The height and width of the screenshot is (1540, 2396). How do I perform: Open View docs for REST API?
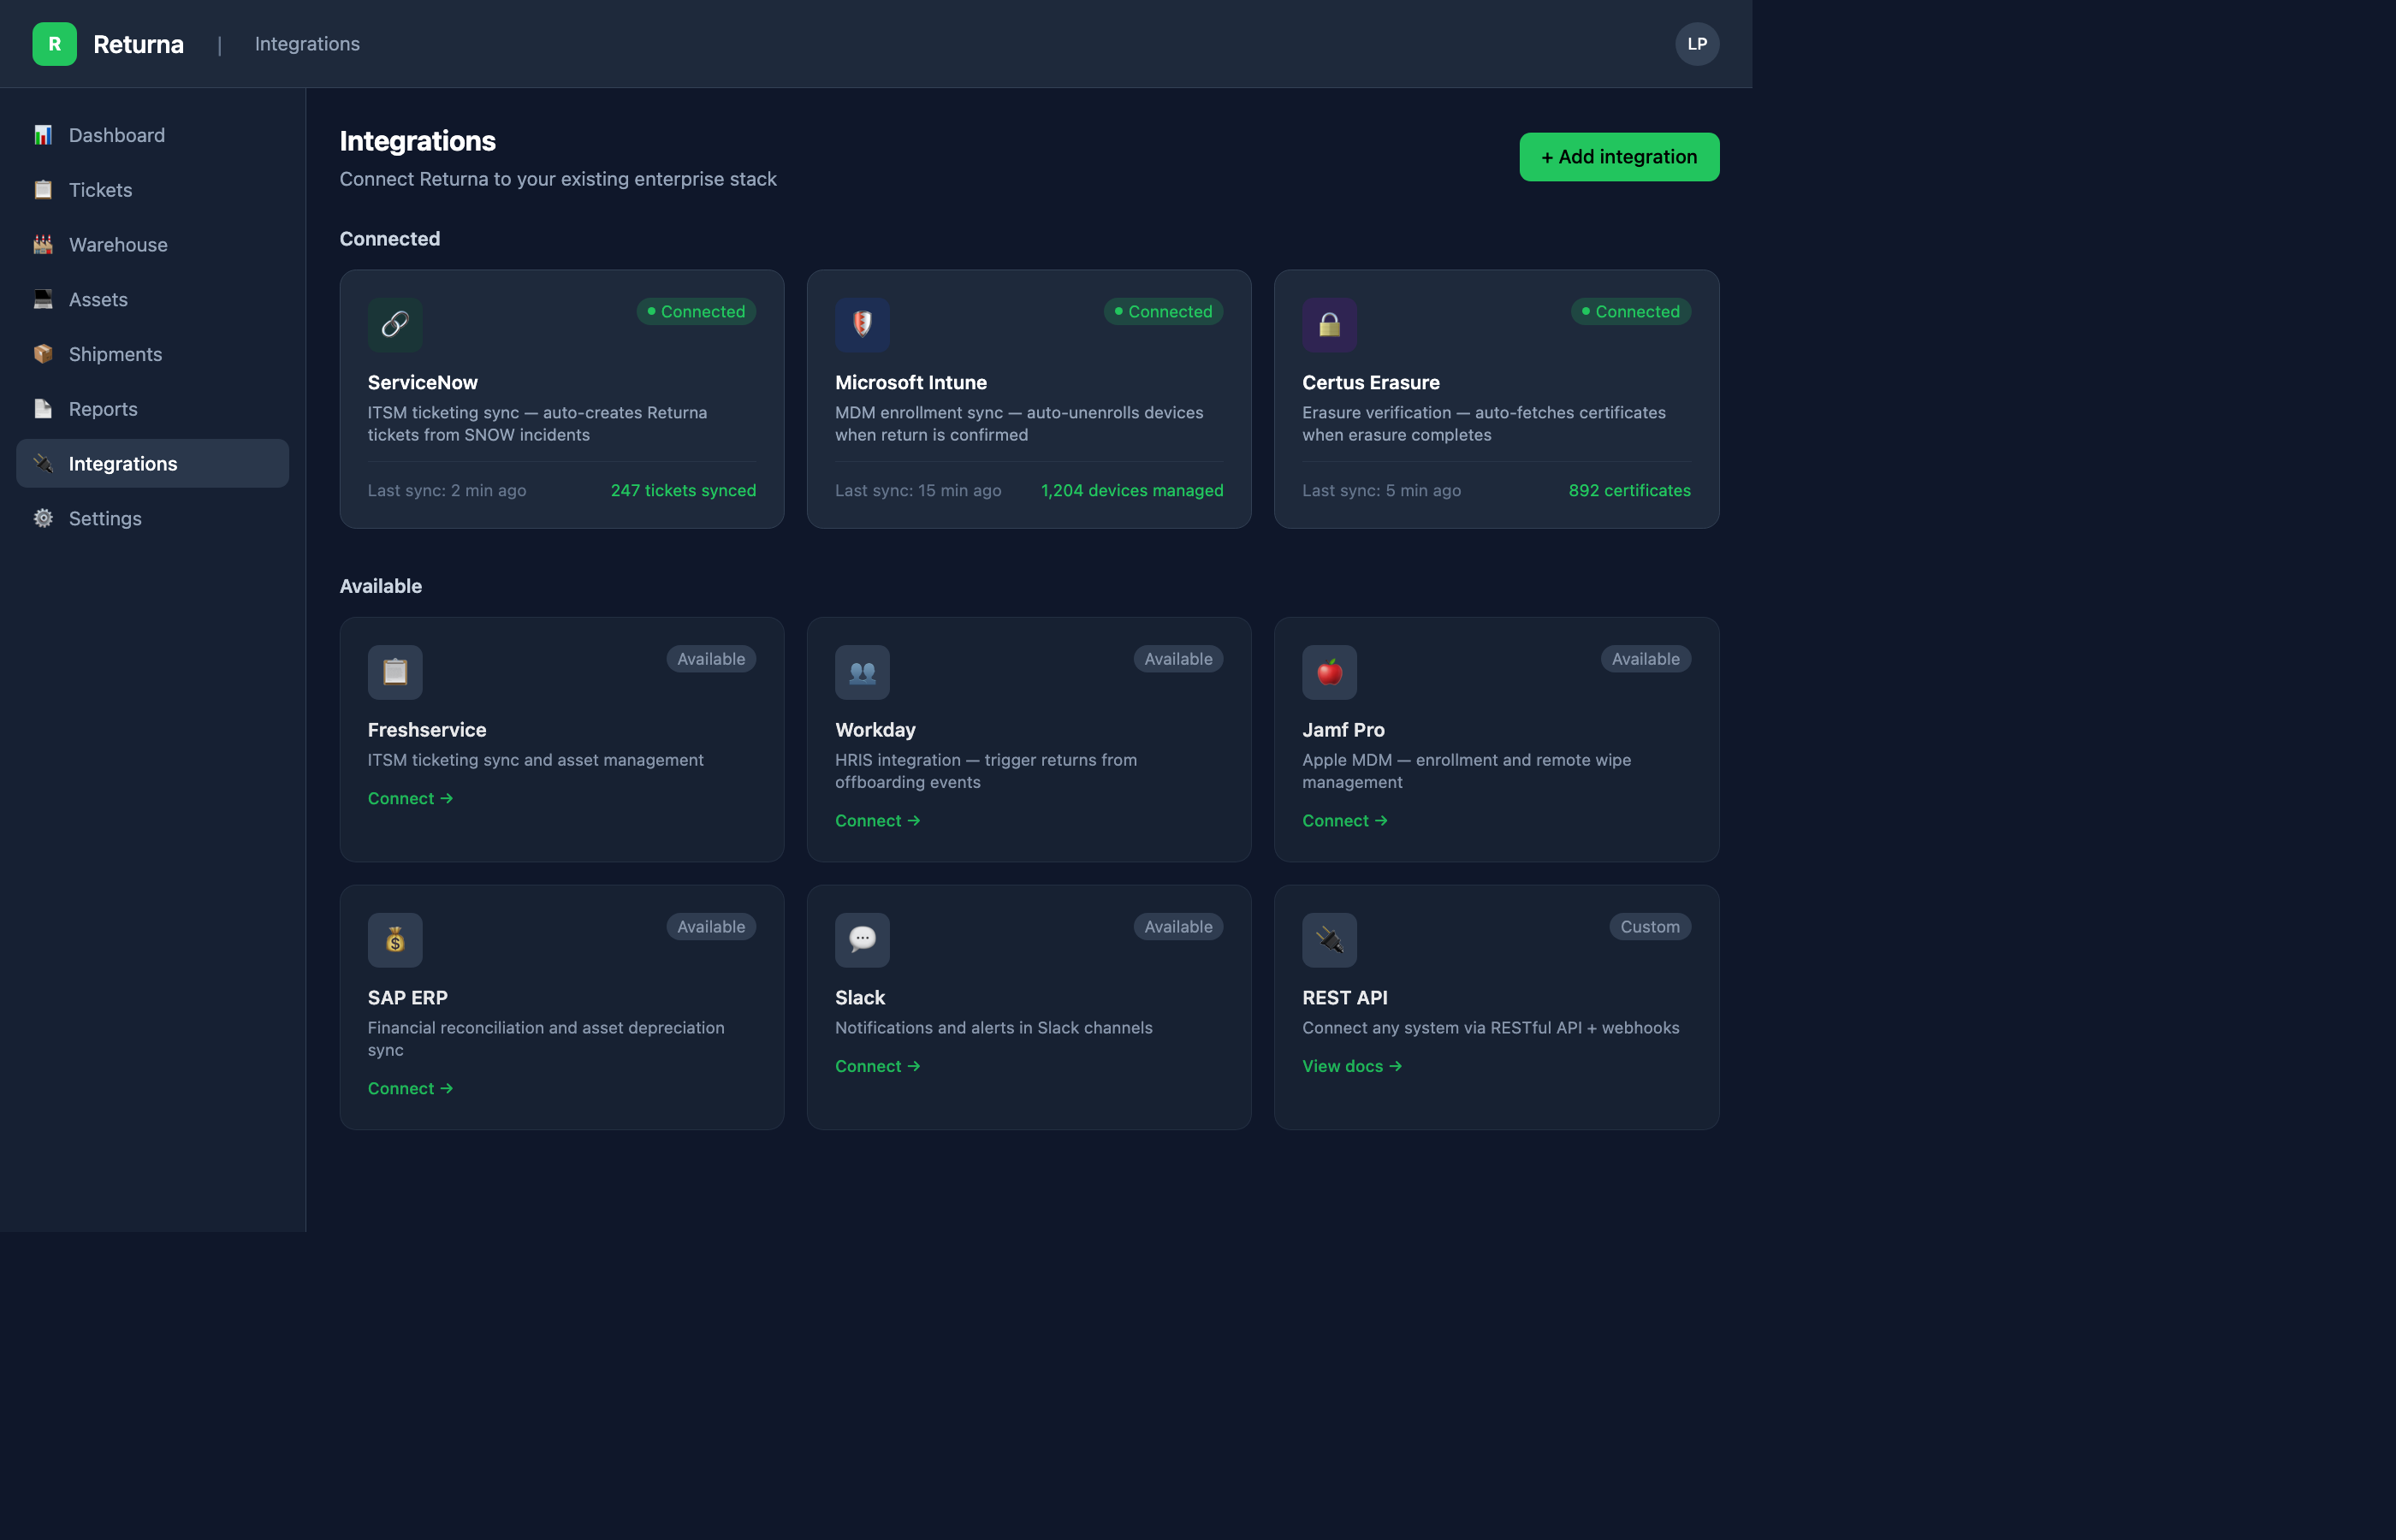tap(1352, 1065)
